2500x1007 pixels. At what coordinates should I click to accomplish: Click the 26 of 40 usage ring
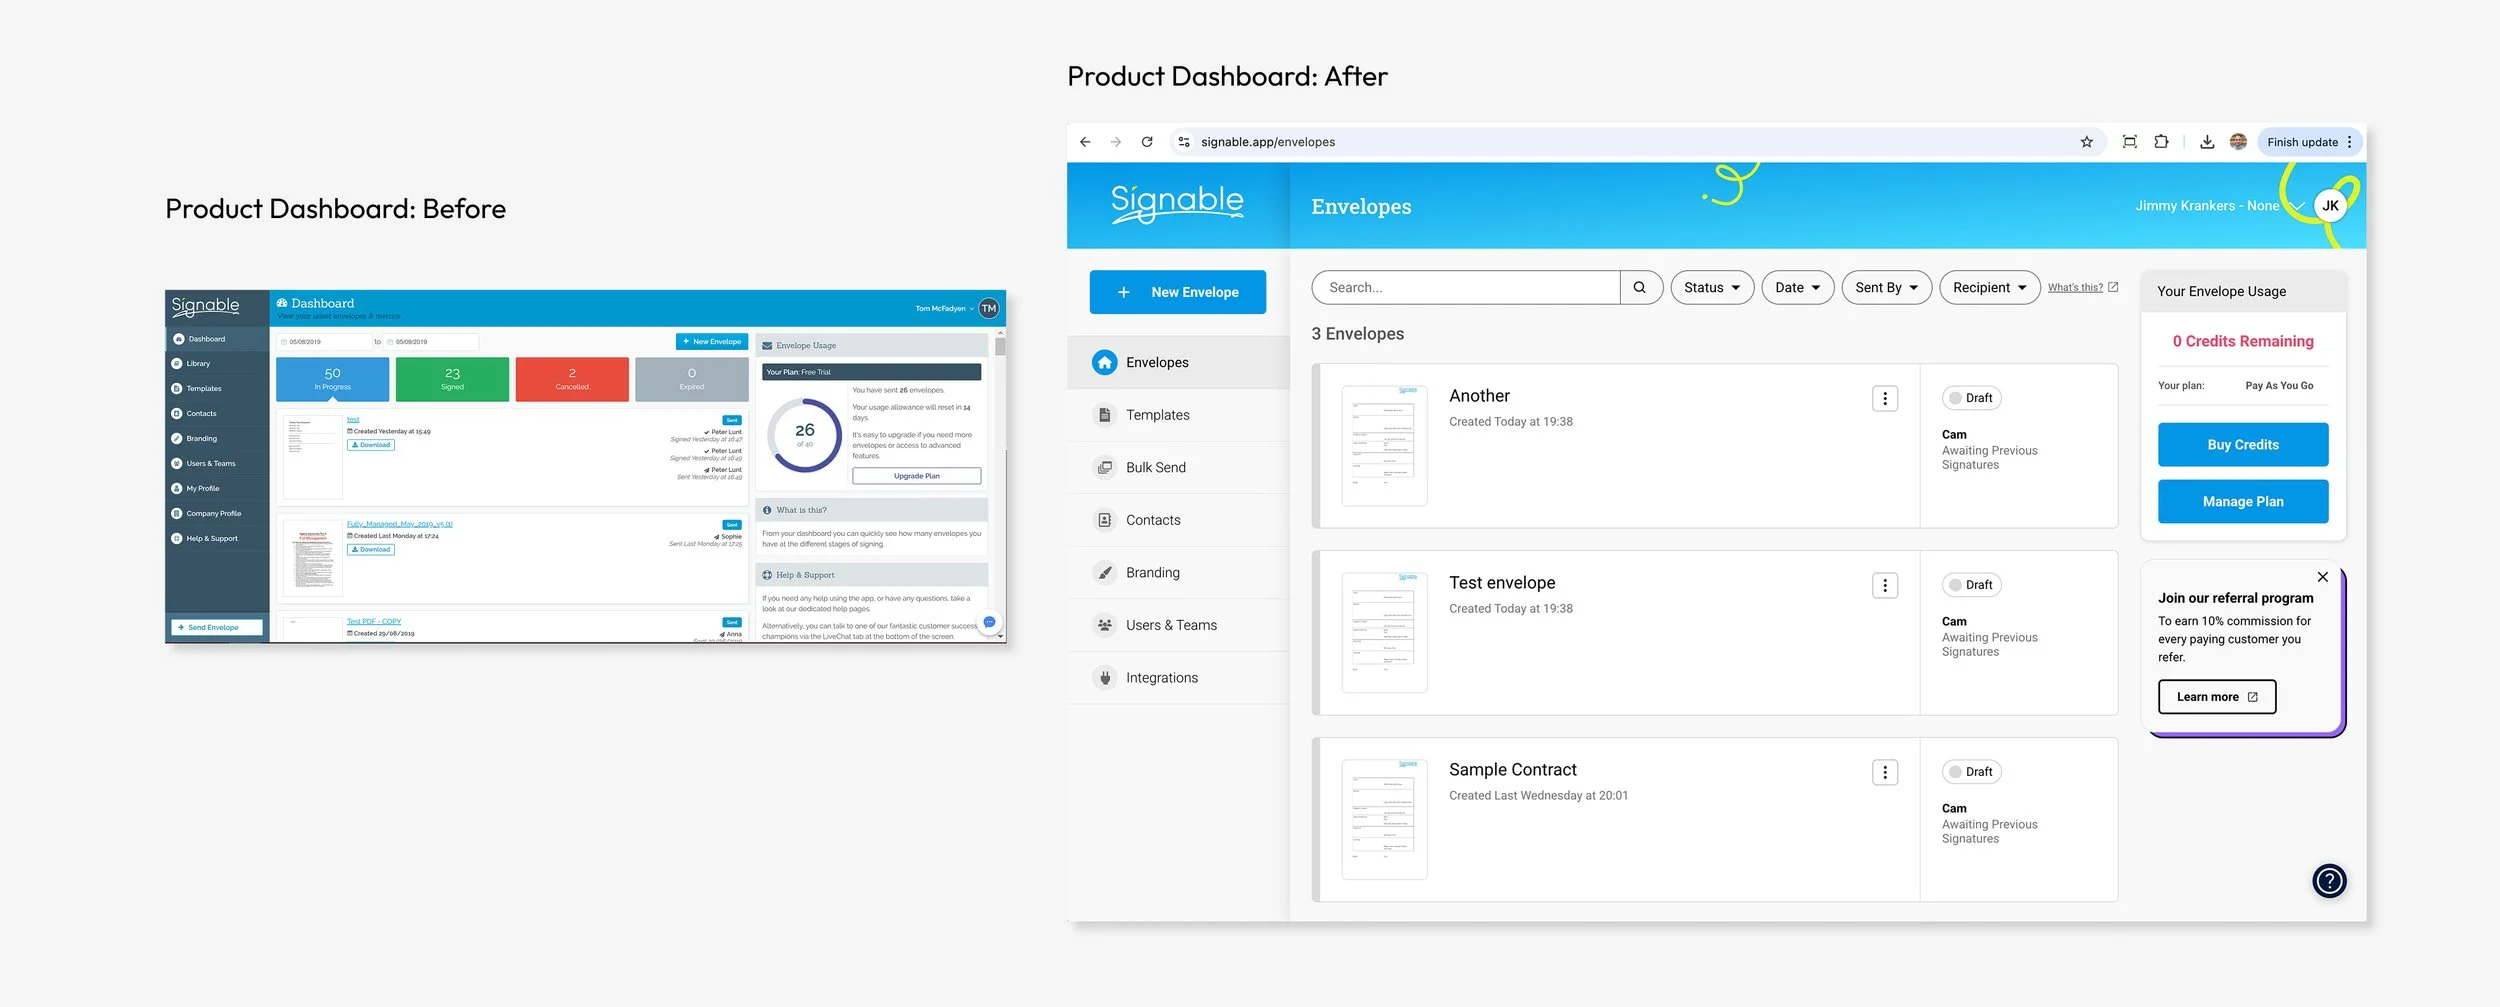click(805, 435)
